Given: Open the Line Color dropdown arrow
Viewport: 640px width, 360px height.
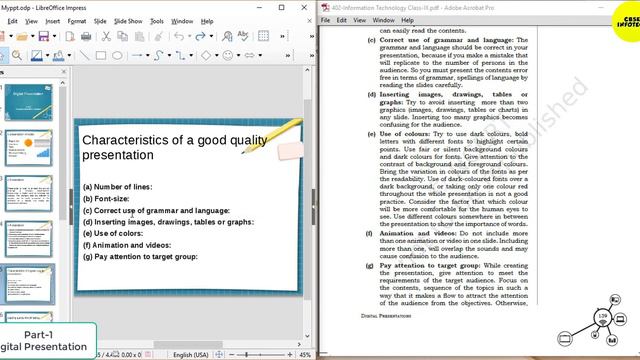Looking at the screenshot, I should click(x=47, y=55).
